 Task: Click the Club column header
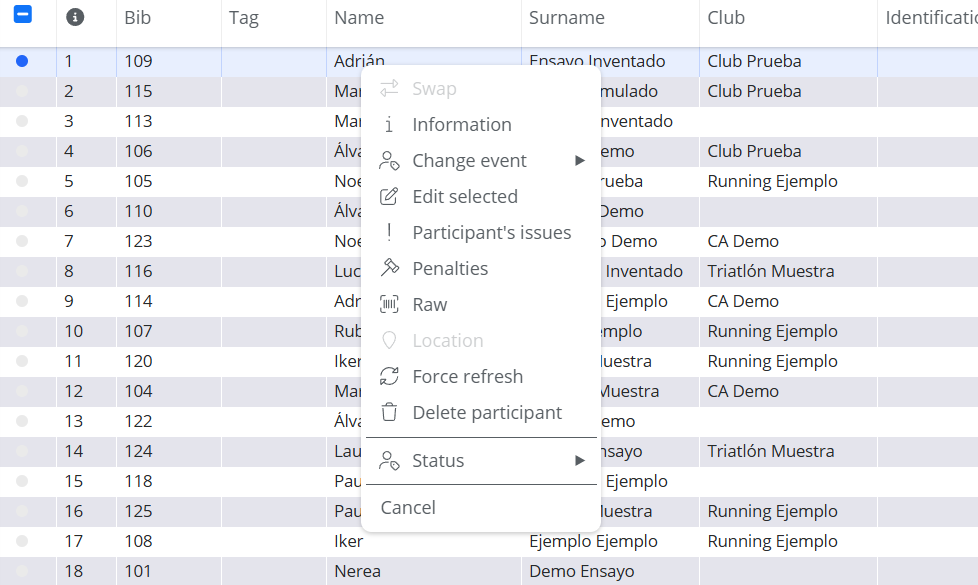[x=725, y=17]
